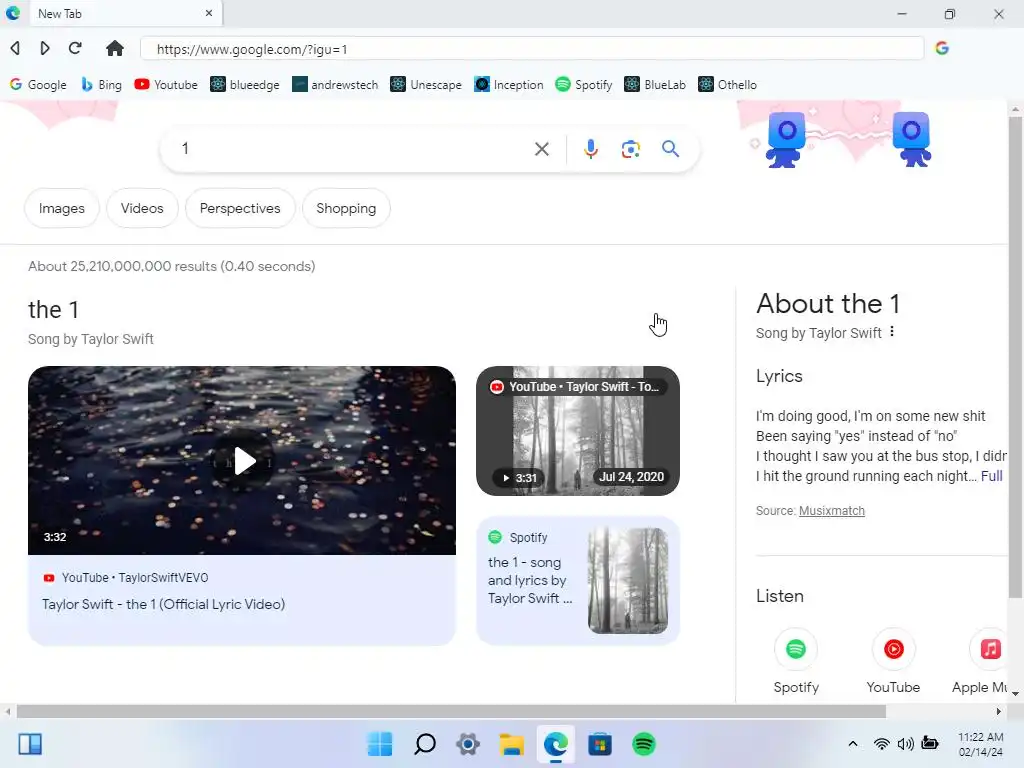Open Taylor Swift - the 1 (Official Lyric Video) title

click(163, 604)
